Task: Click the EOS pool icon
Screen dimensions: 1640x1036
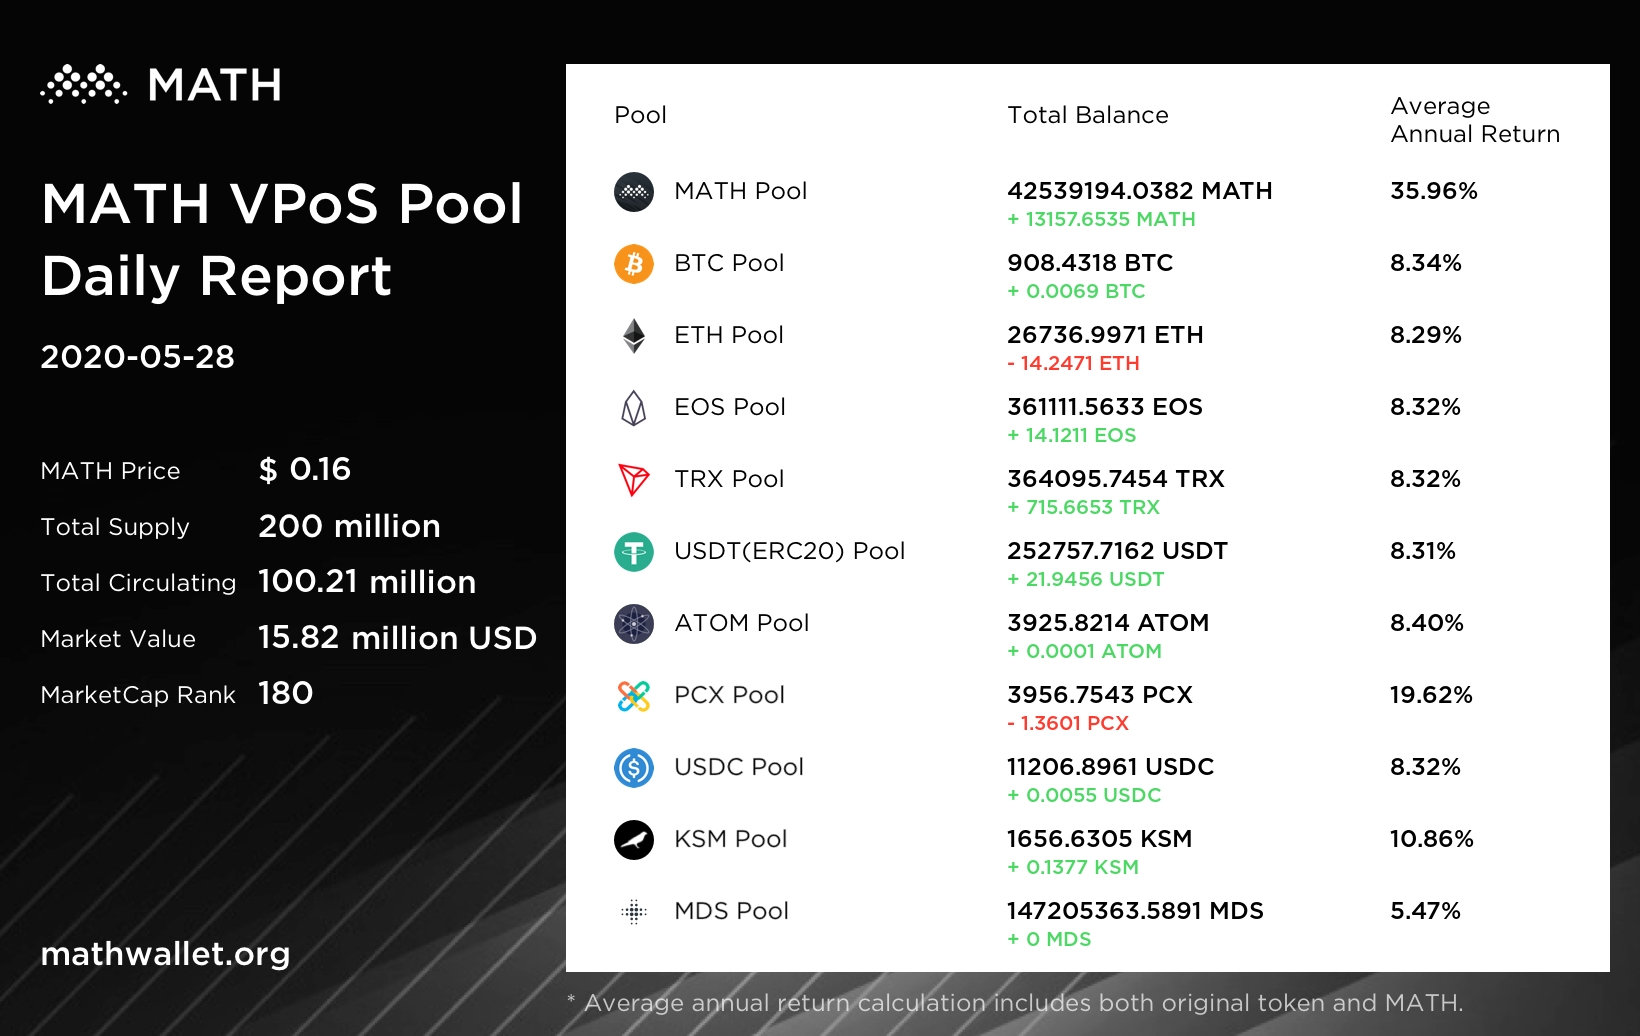Action: point(634,408)
